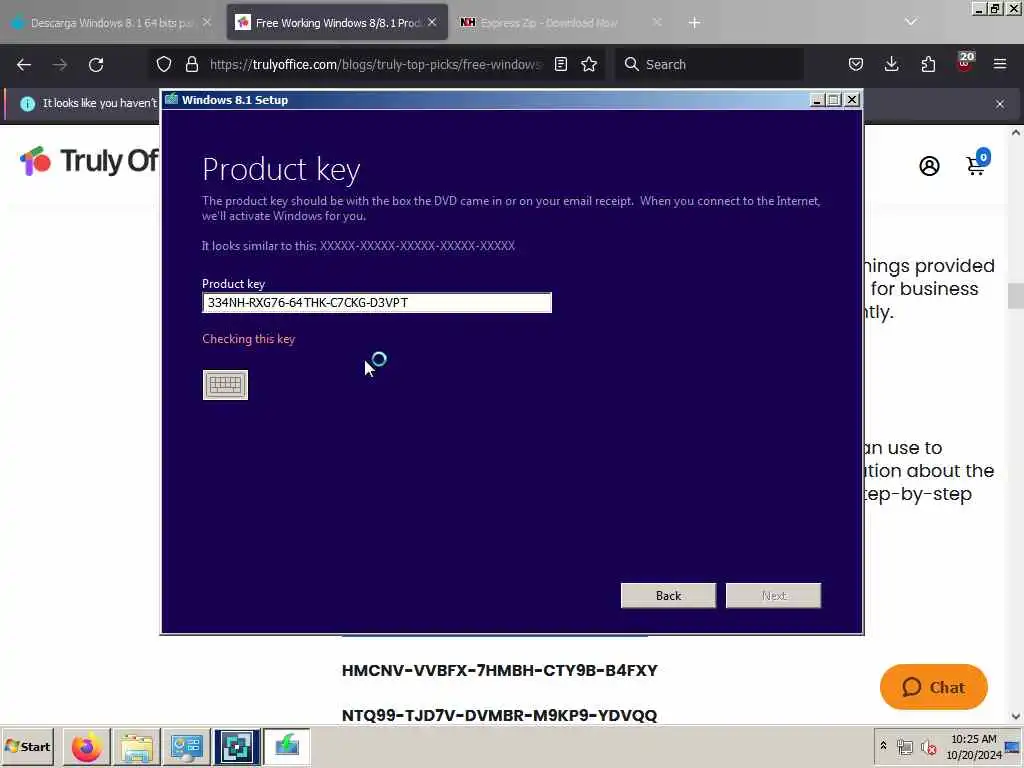
Task: Click the Truly Office logo
Action: (x=88, y=161)
